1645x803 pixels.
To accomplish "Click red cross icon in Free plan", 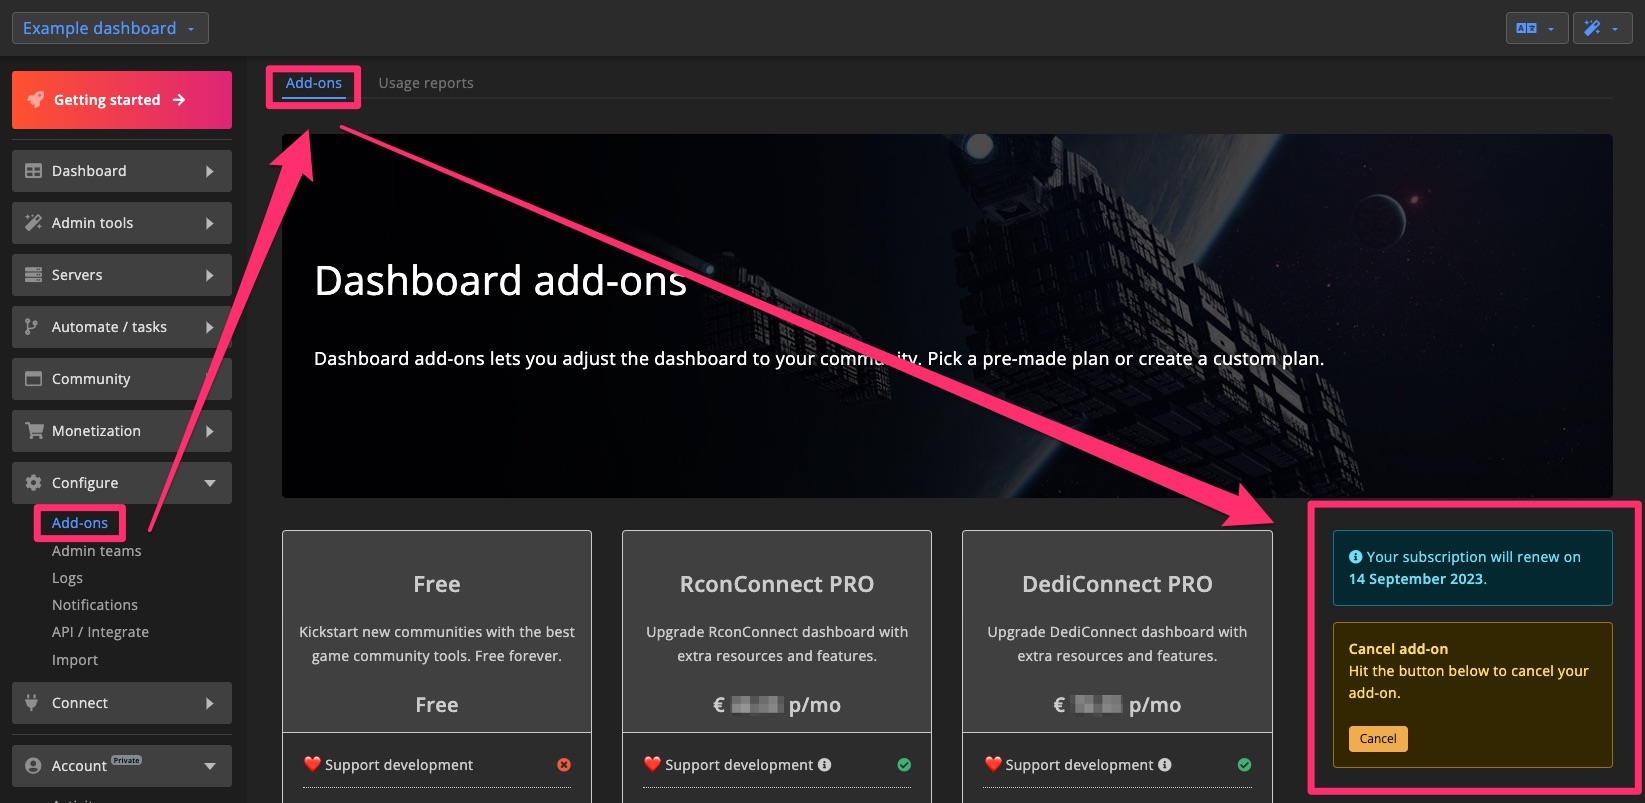I will (564, 765).
